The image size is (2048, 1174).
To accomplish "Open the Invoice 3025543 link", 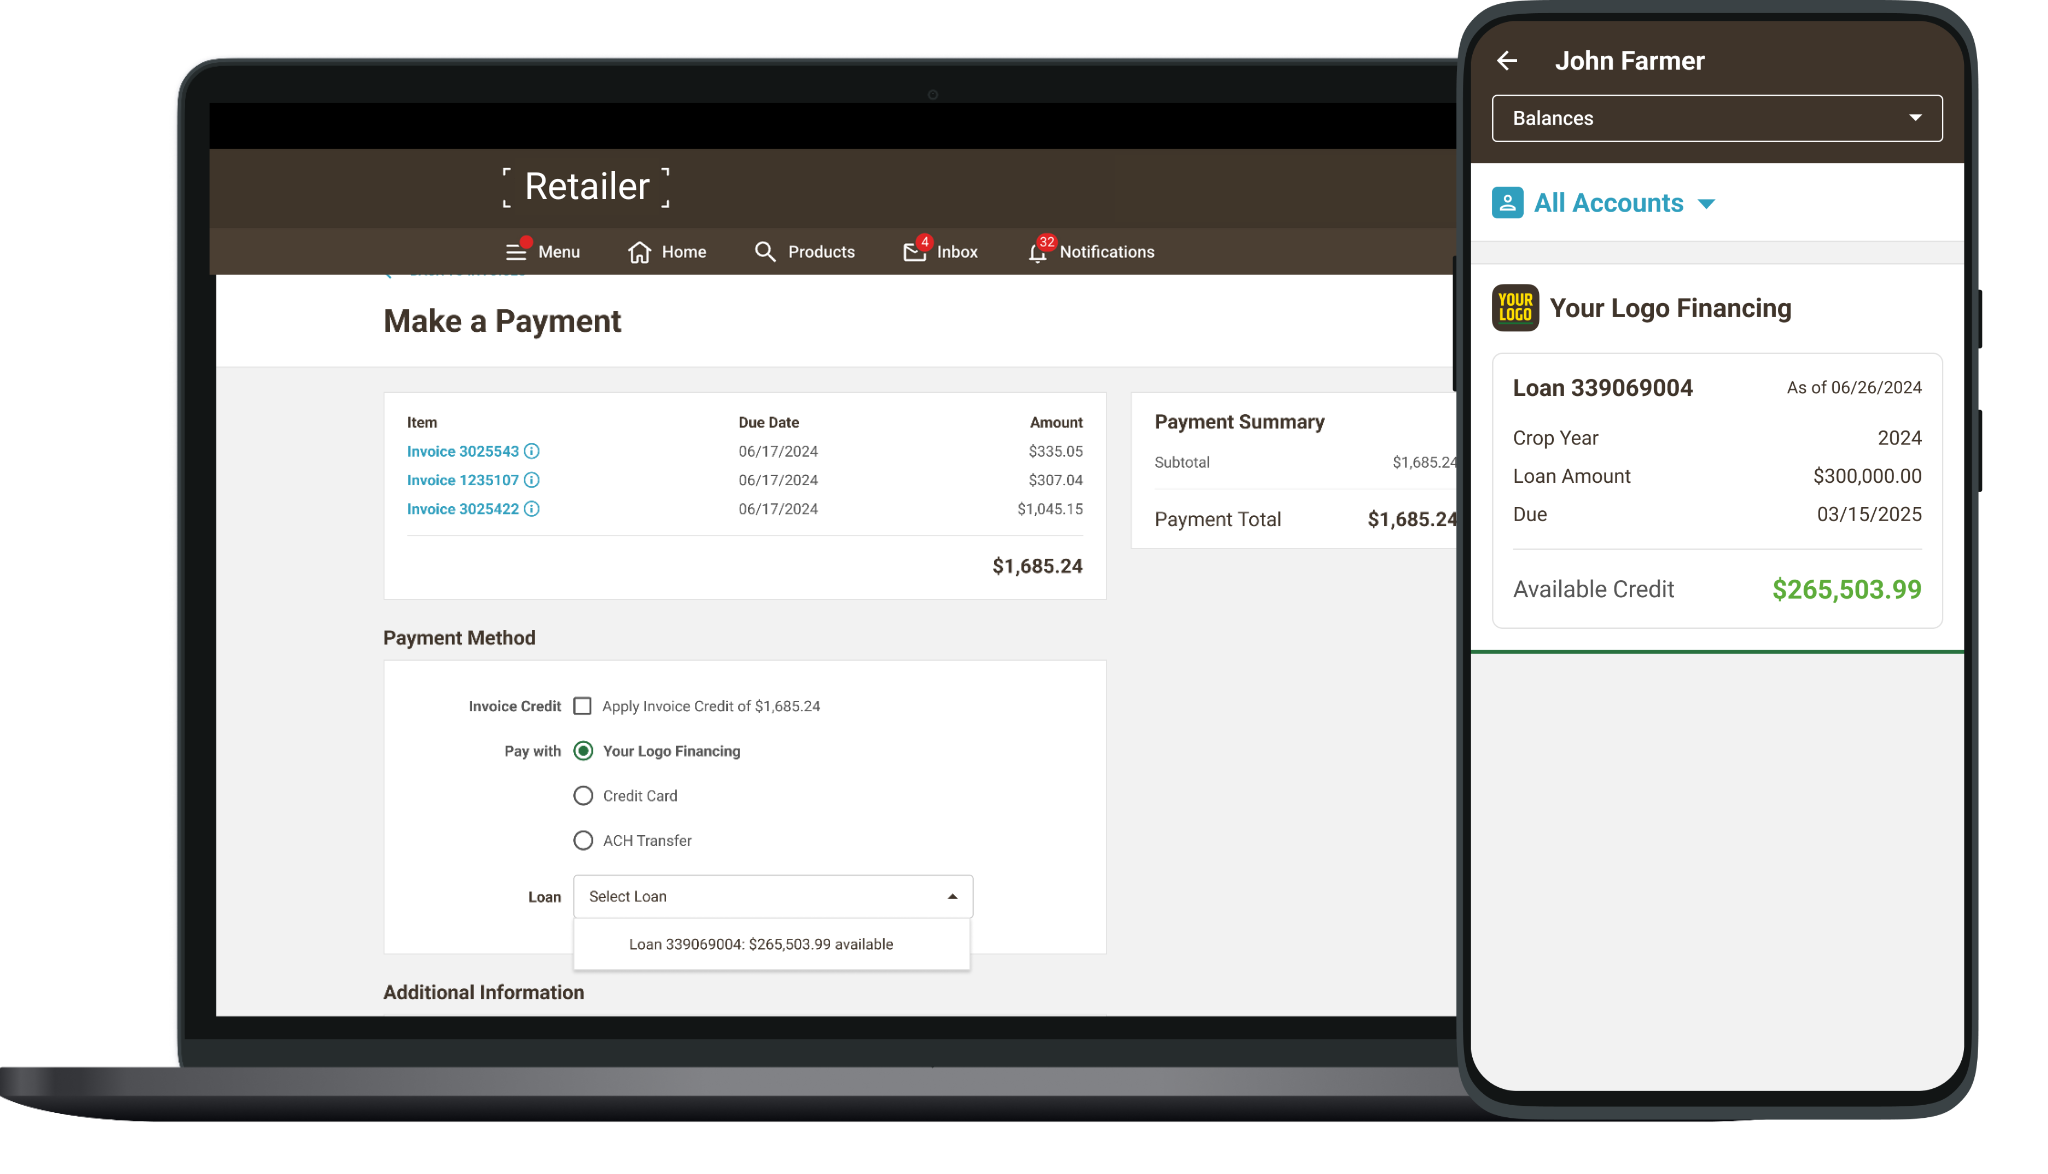I will (462, 451).
